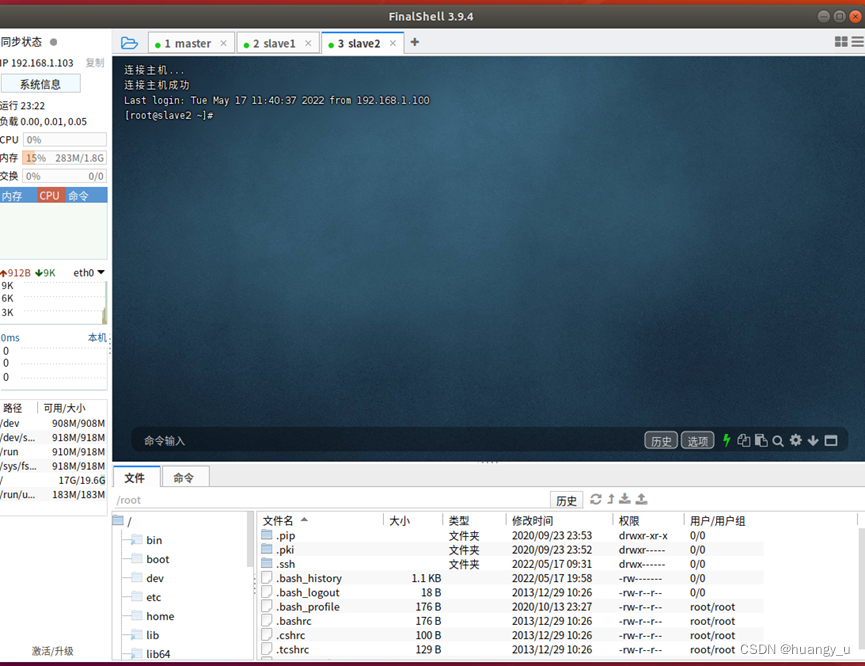Image resolution: width=865 pixels, height=666 pixels.
Task: Click the 激活/升级 link
Action: click(52, 651)
